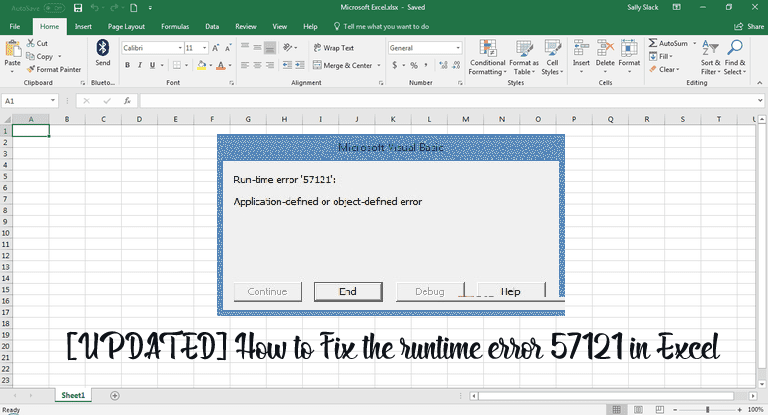Click the zoom slider handle
768x415 pixels.
[707, 409]
